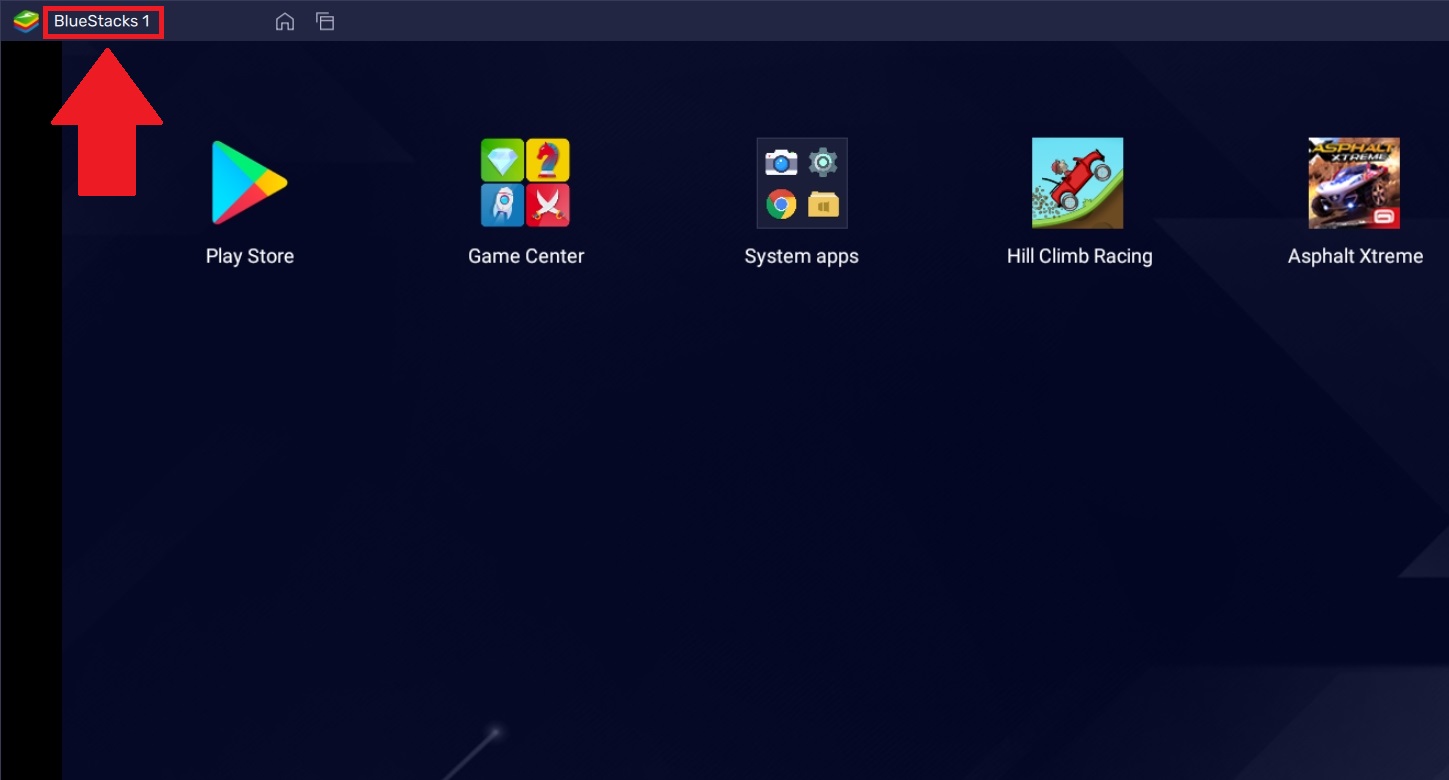The width and height of the screenshot is (1449, 780).
Task: Select the Play Store label
Action: [x=250, y=256]
